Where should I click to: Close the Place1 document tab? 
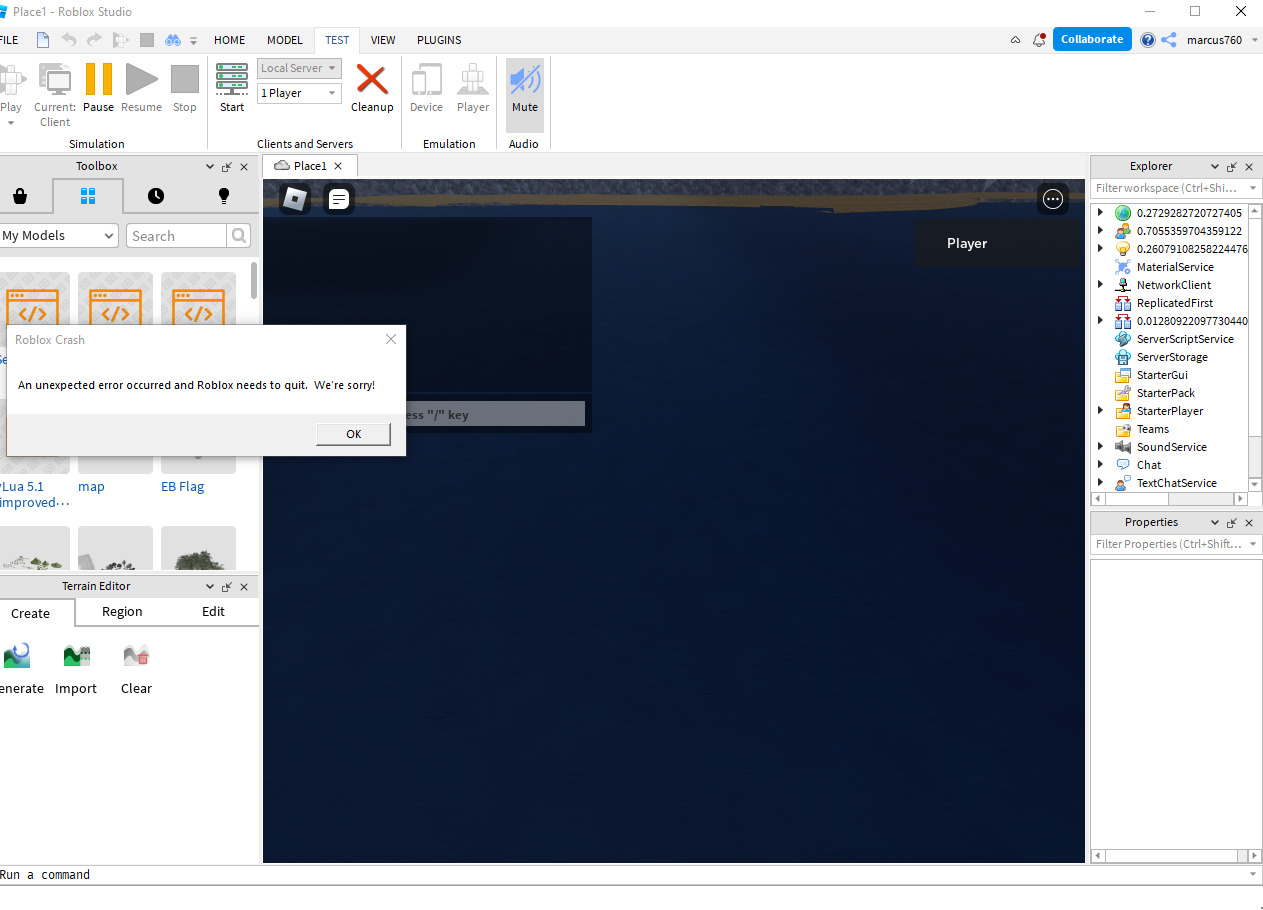coord(338,166)
